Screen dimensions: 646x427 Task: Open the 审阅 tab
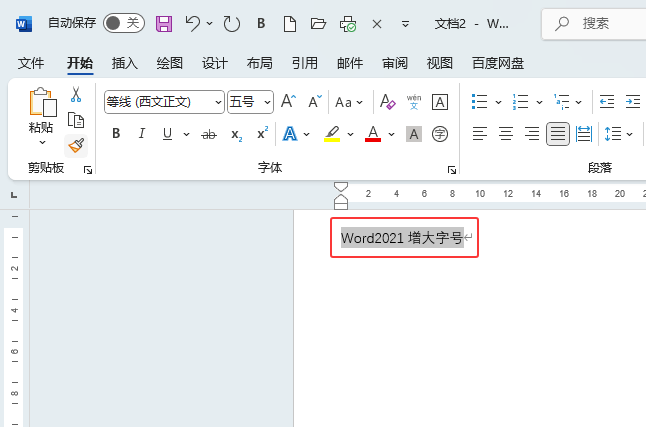click(395, 63)
